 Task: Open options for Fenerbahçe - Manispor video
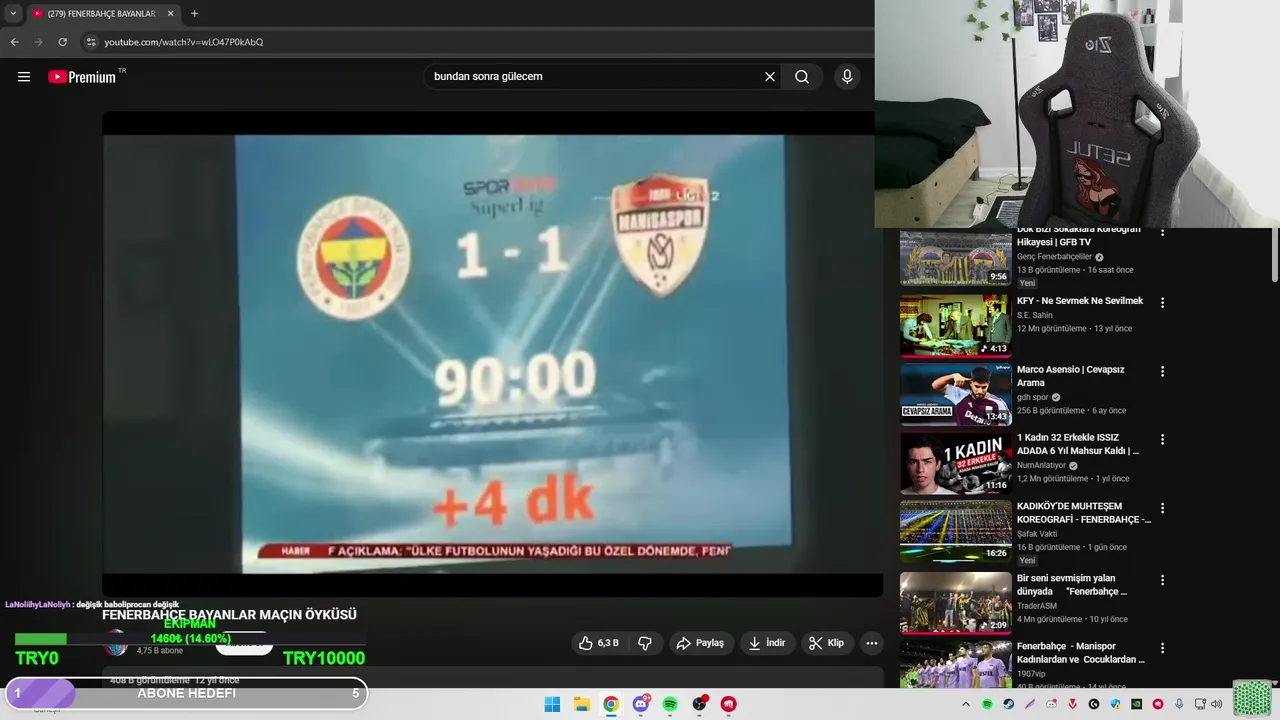point(1162,648)
